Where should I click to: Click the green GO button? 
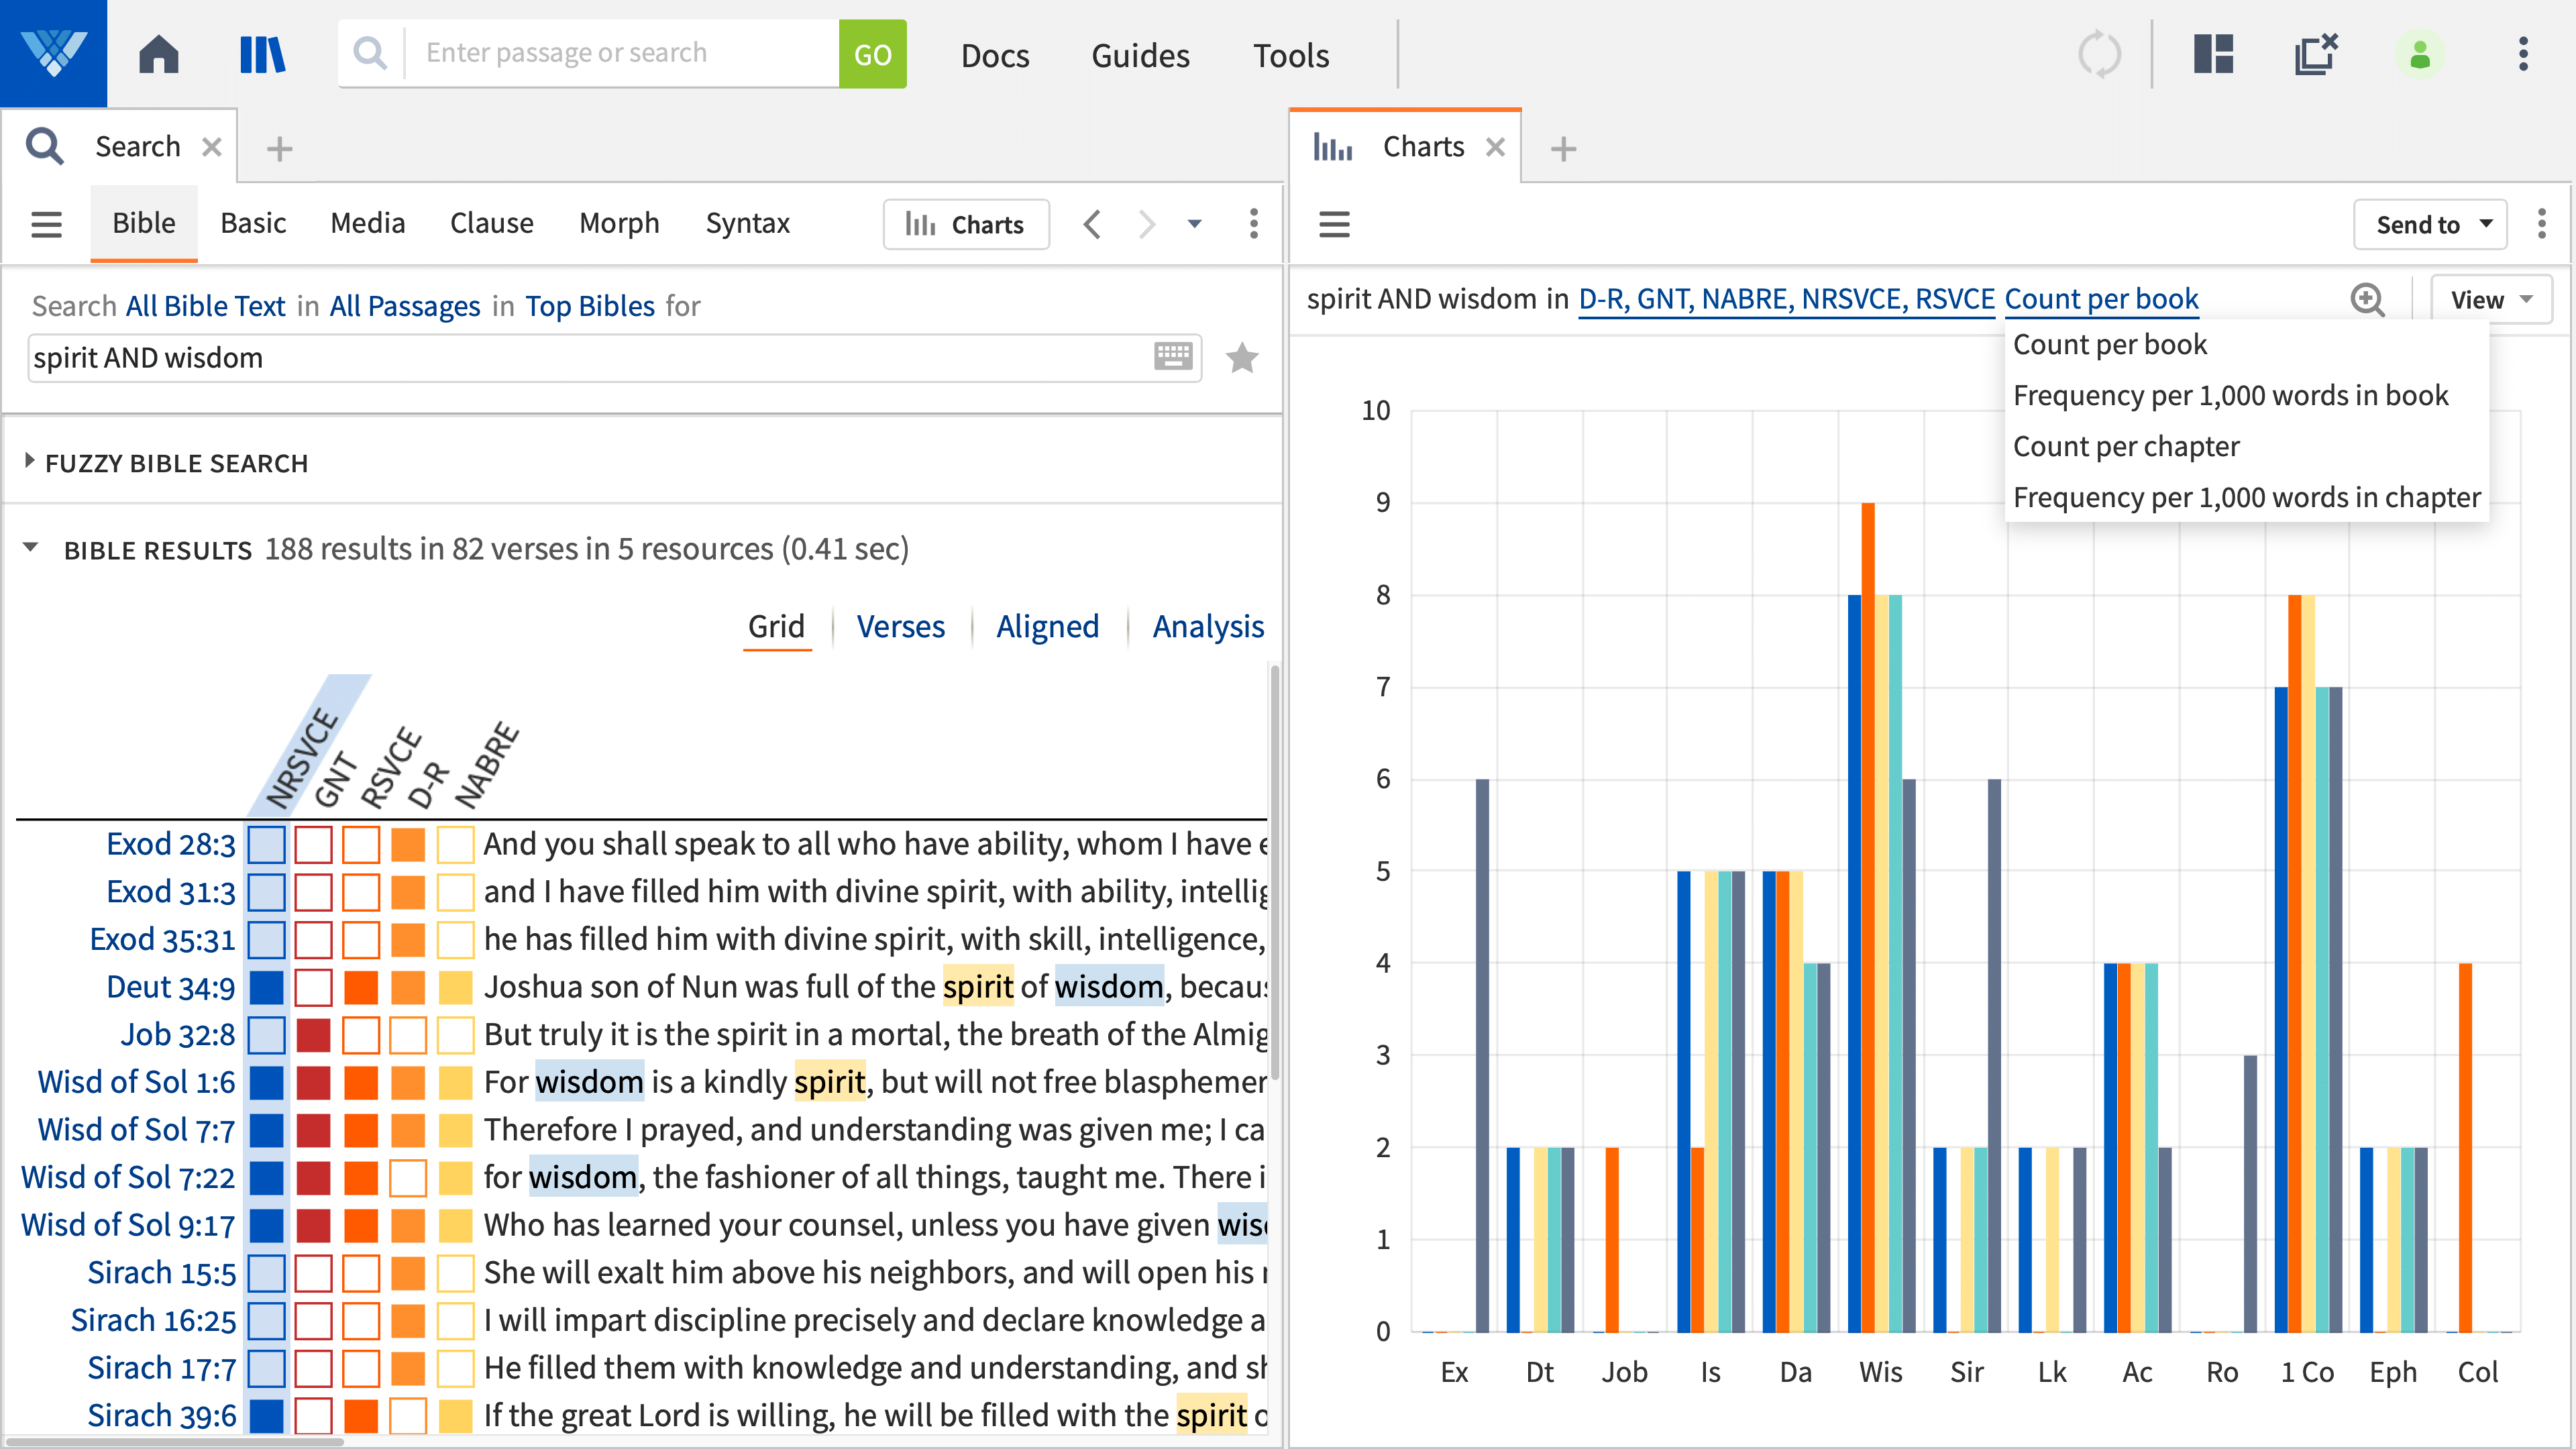[x=871, y=54]
